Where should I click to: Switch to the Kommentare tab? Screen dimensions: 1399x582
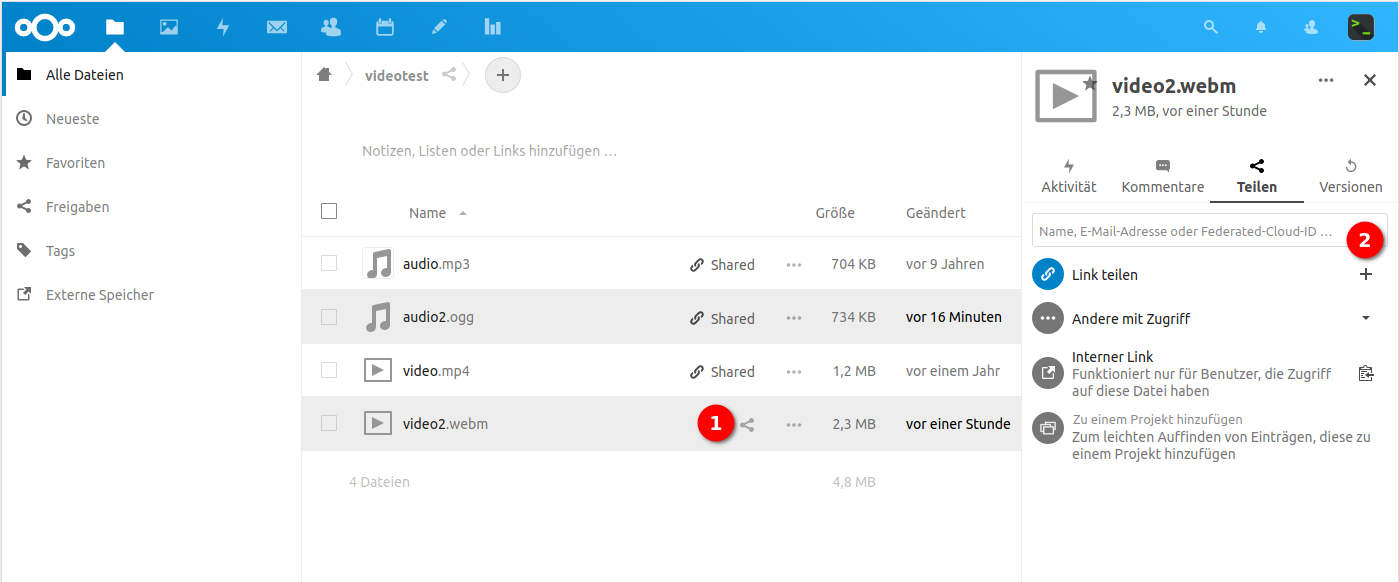pyautogui.click(x=1162, y=177)
